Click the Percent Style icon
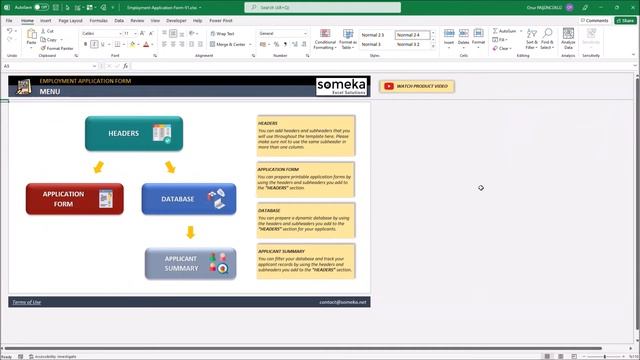Image resolution: width=640 pixels, height=360 pixels. pos(276,44)
